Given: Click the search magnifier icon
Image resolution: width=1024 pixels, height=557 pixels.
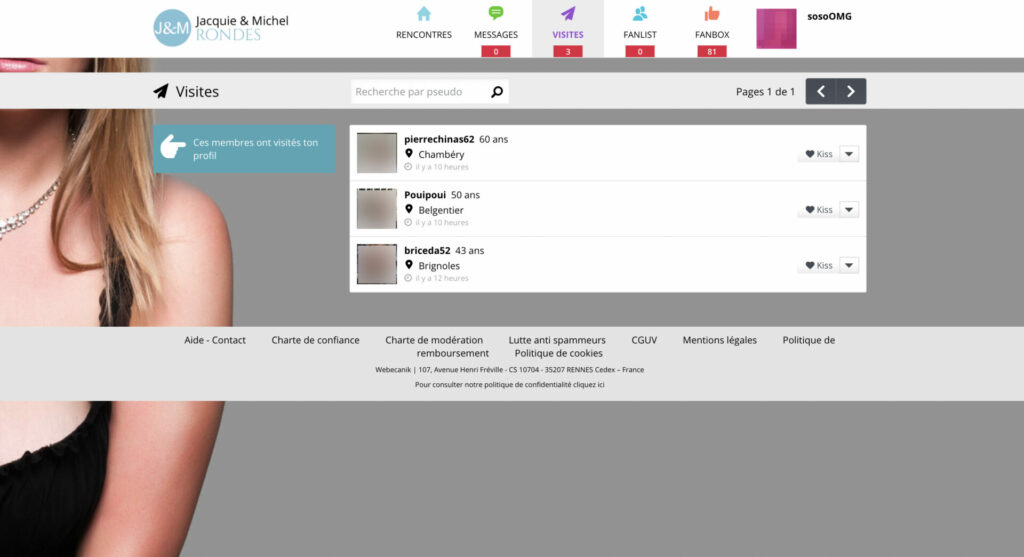Looking at the screenshot, I should pyautogui.click(x=497, y=92).
